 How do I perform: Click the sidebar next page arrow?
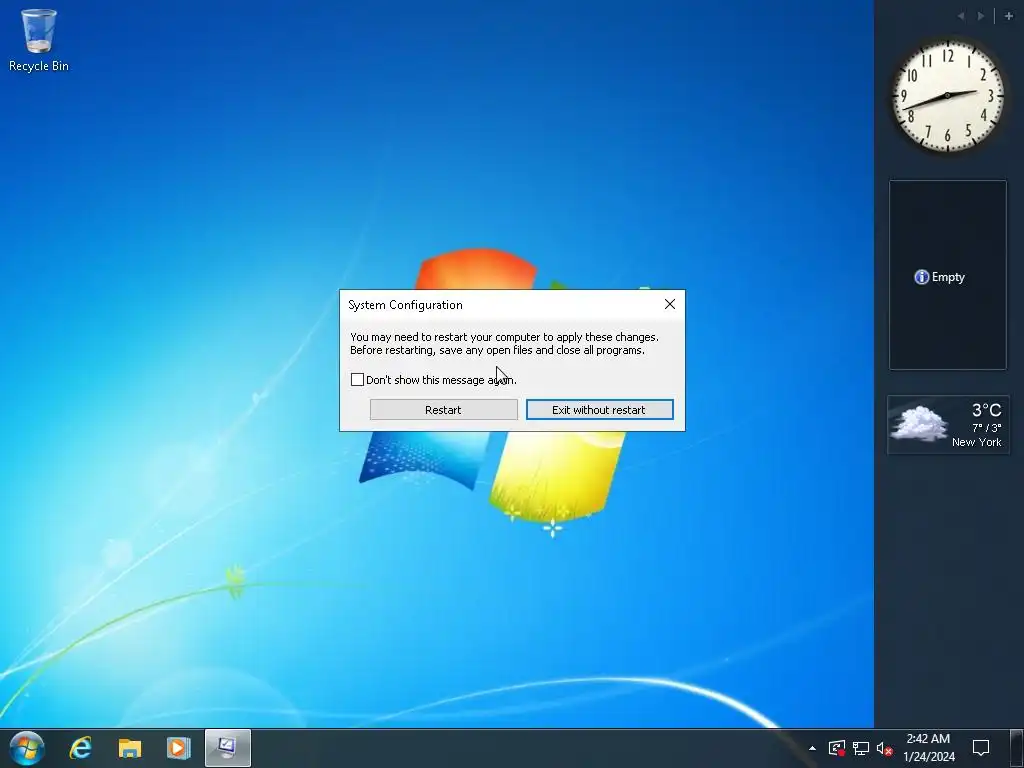(981, 16)
